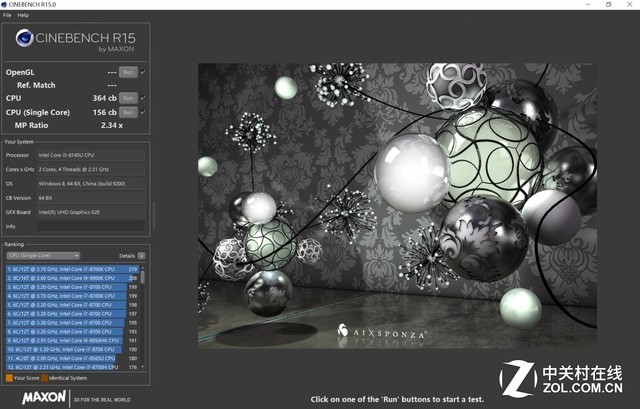Image resolution: width=640 pixels, height=409 pixels.
Task: Expand ranking Details with arrow button
Action: coord(140,255)
